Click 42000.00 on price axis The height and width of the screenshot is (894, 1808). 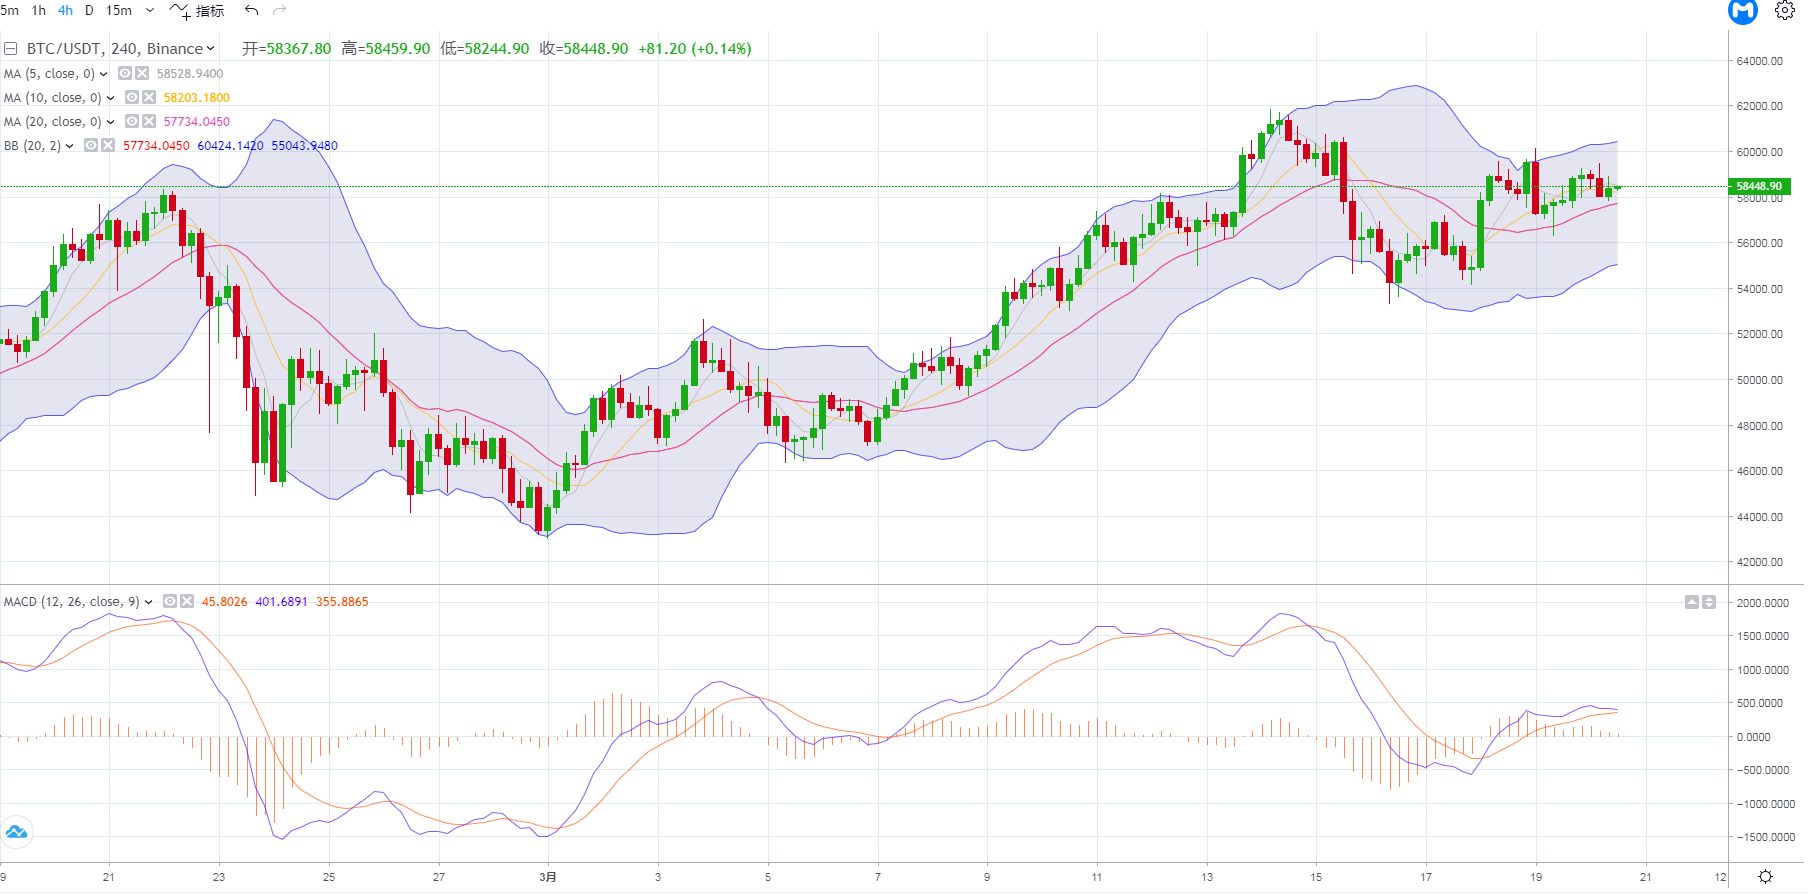[x=1759, y=562]
